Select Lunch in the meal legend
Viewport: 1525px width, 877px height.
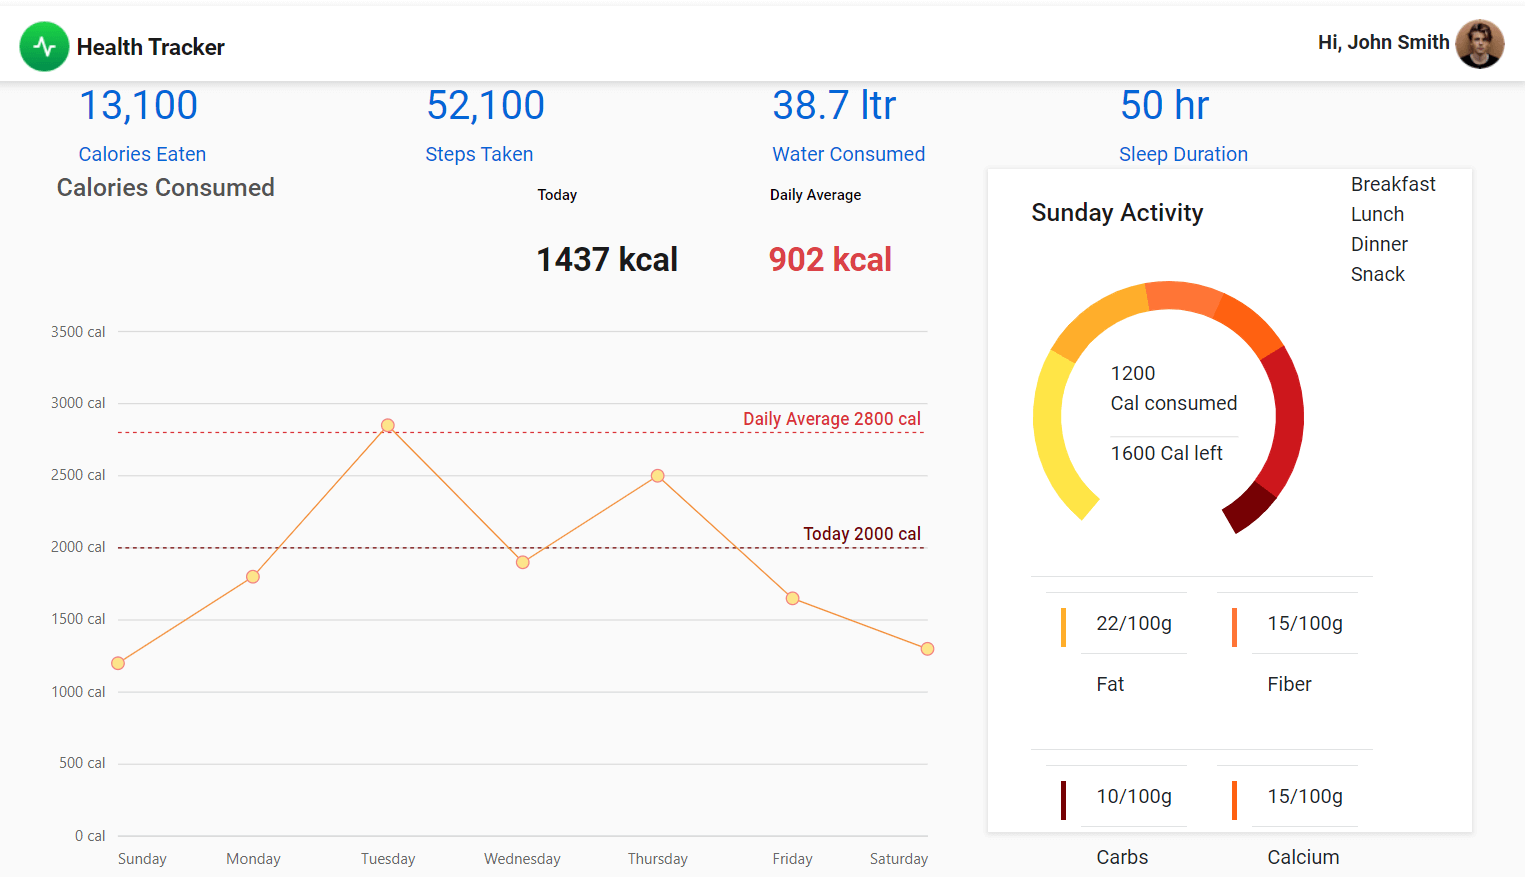coord(1377,214)
